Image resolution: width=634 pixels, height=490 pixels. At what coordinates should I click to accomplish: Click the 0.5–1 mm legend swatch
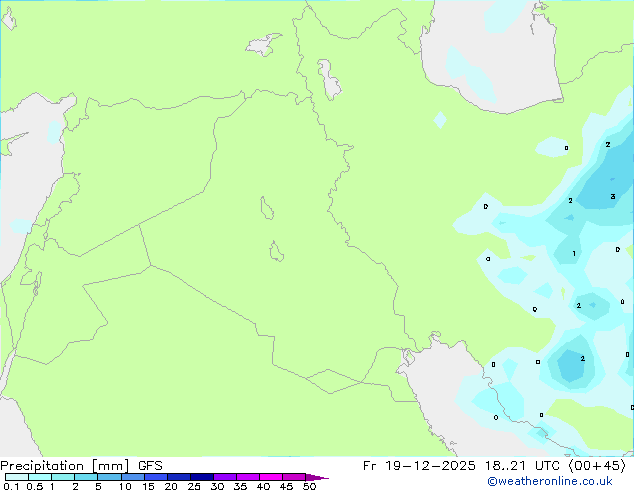click(40, 477)
